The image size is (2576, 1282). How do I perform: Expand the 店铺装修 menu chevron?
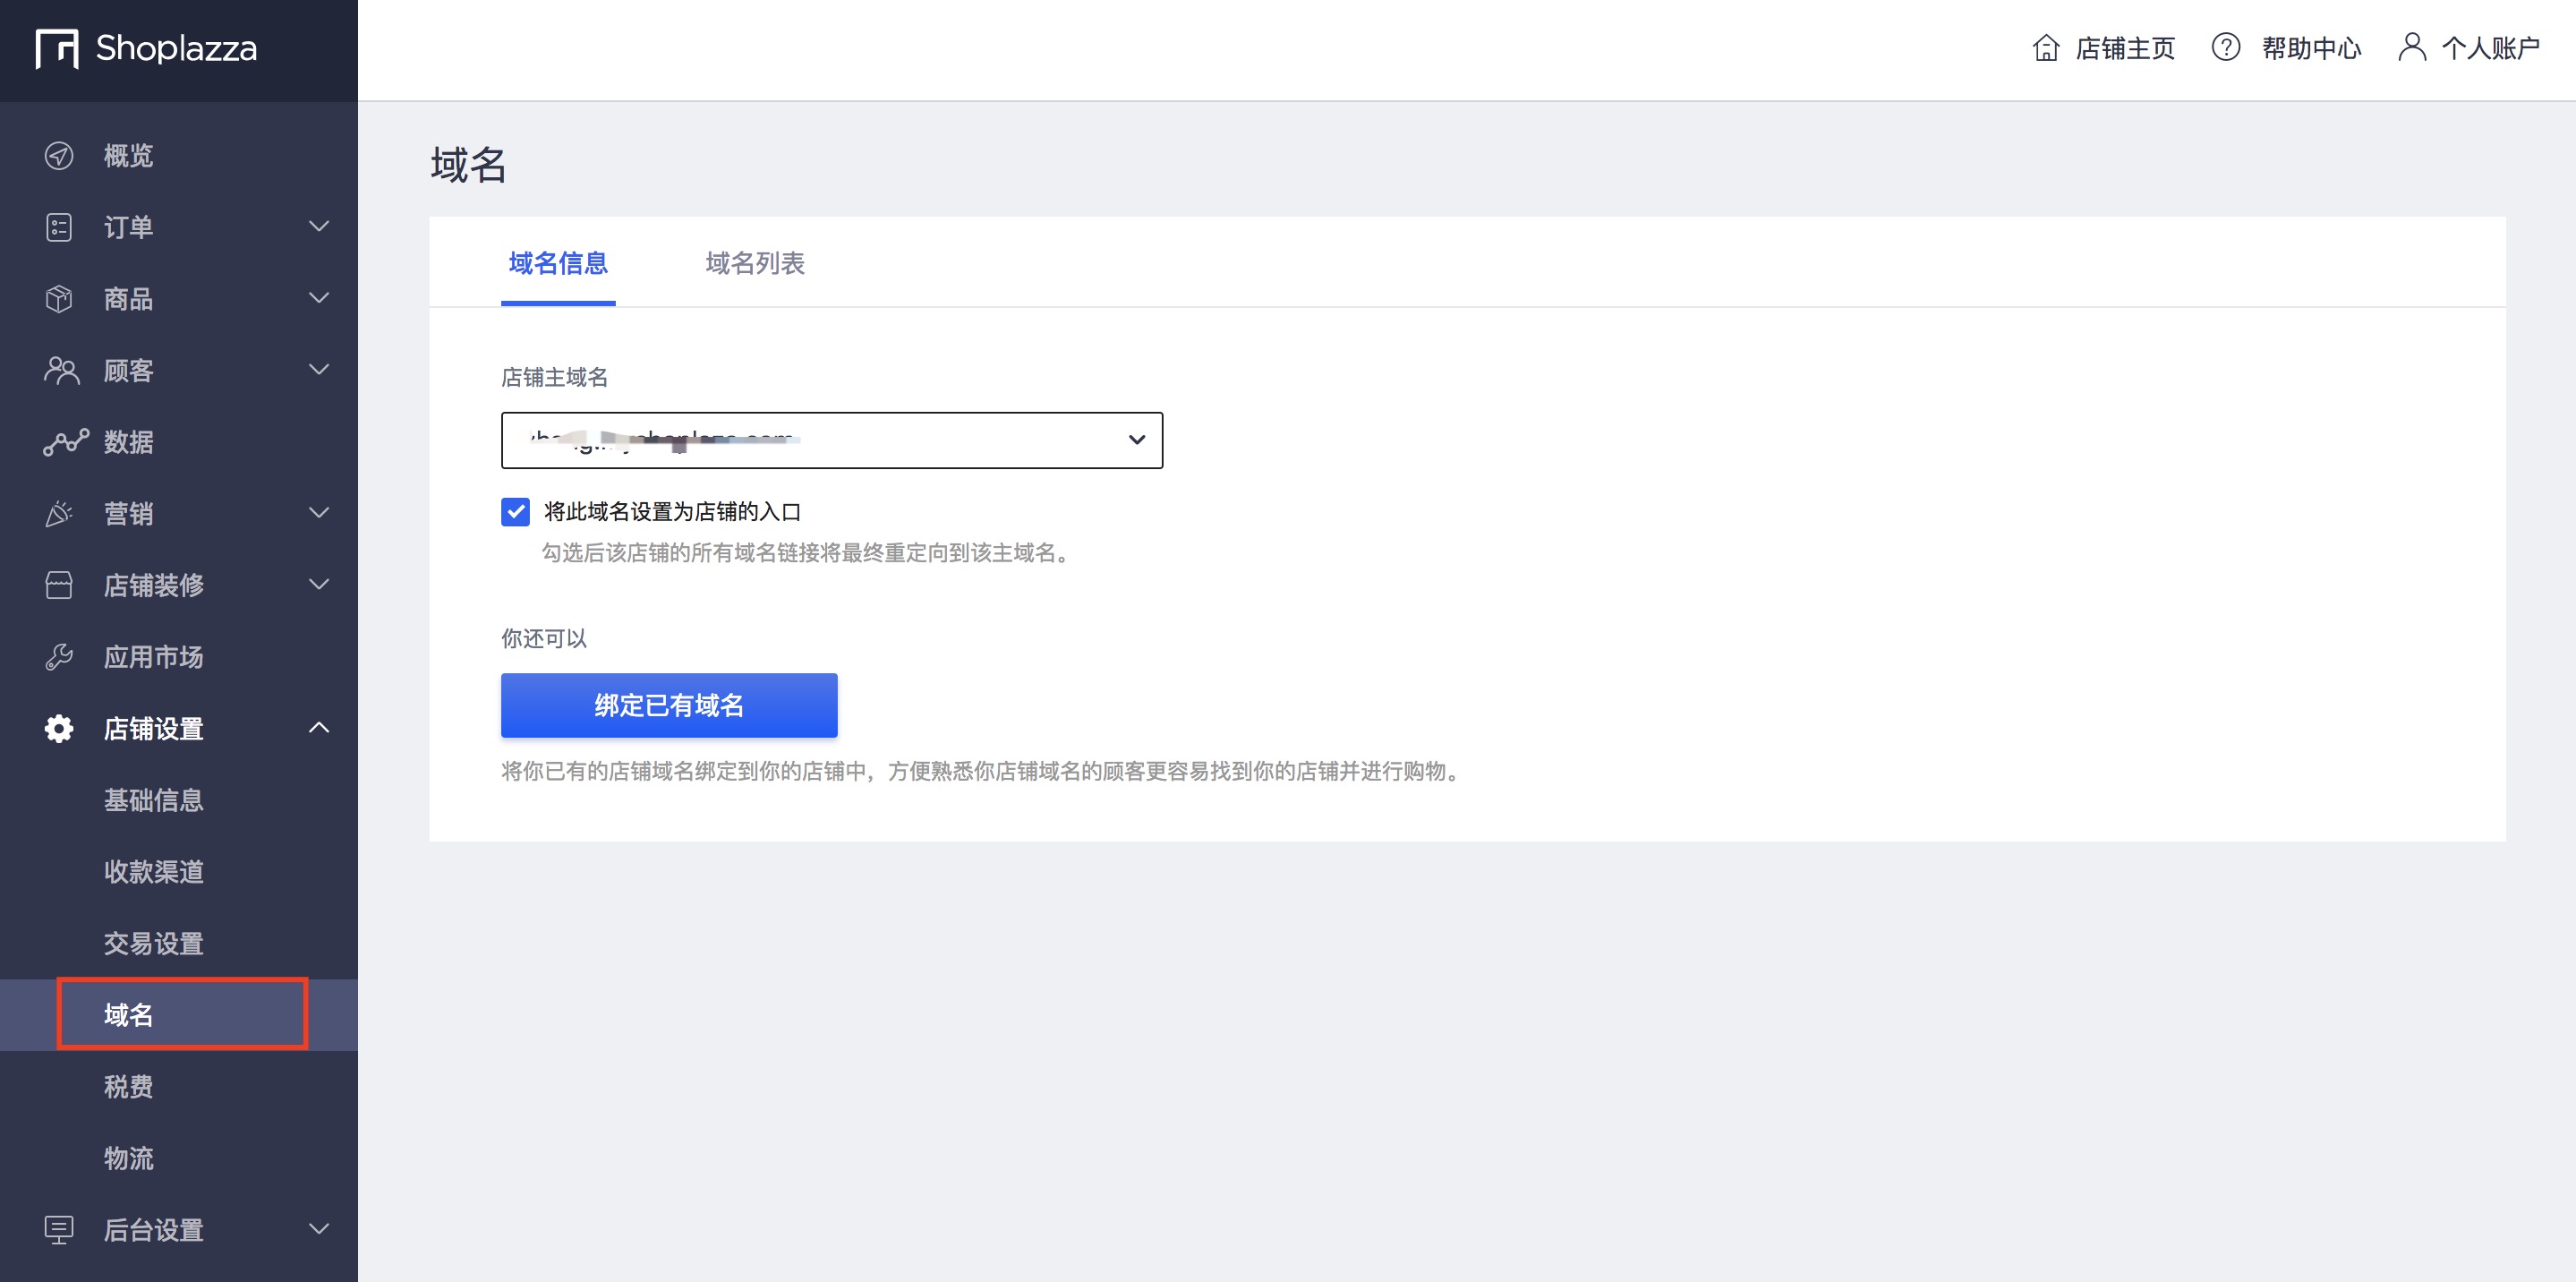pyautogui.click(x=319, y=585)
